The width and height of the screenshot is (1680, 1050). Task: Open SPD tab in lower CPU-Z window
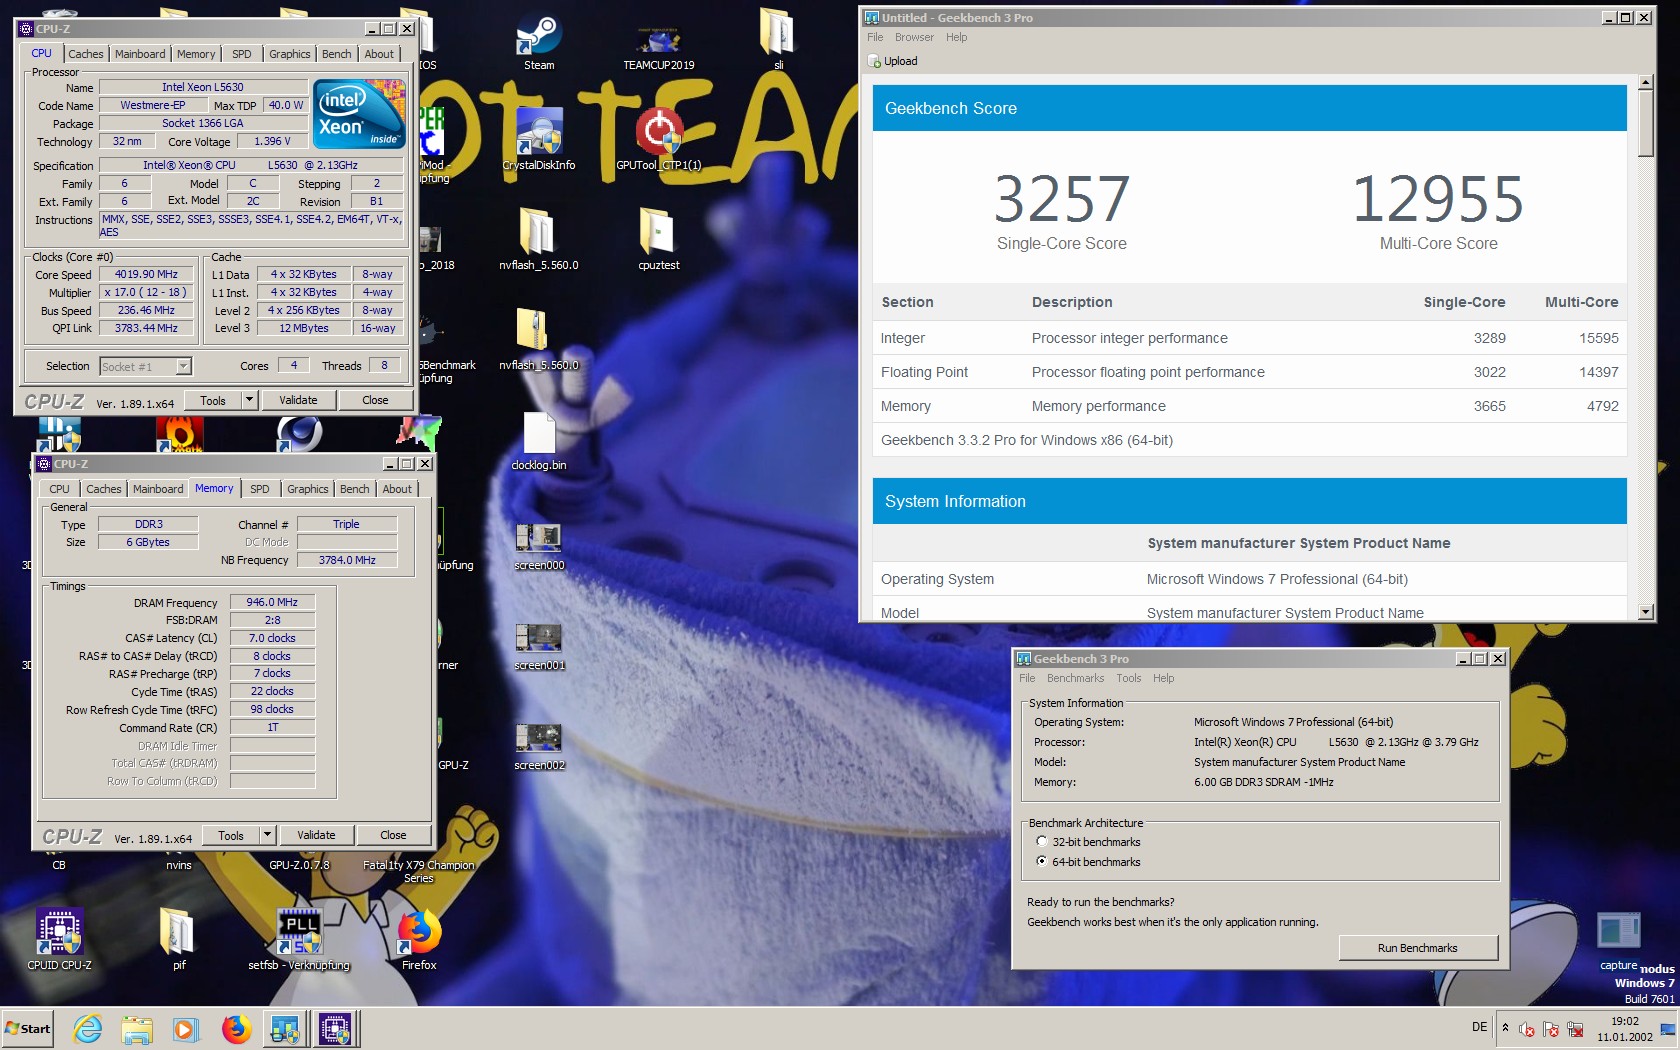pos(260,489)
